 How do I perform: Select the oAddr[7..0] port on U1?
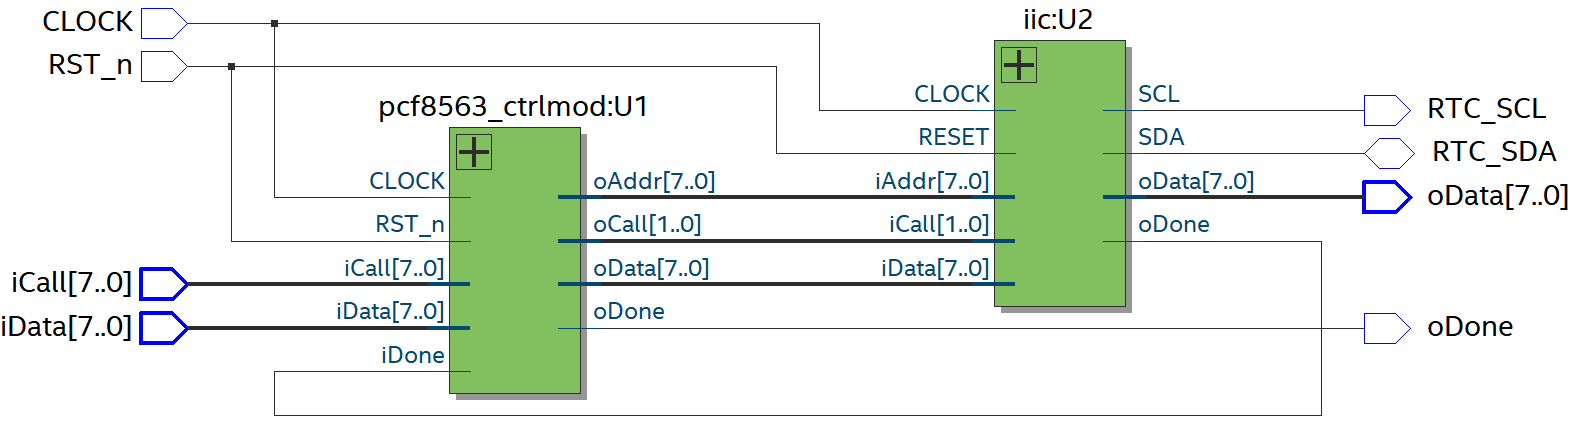click(654, 182)
